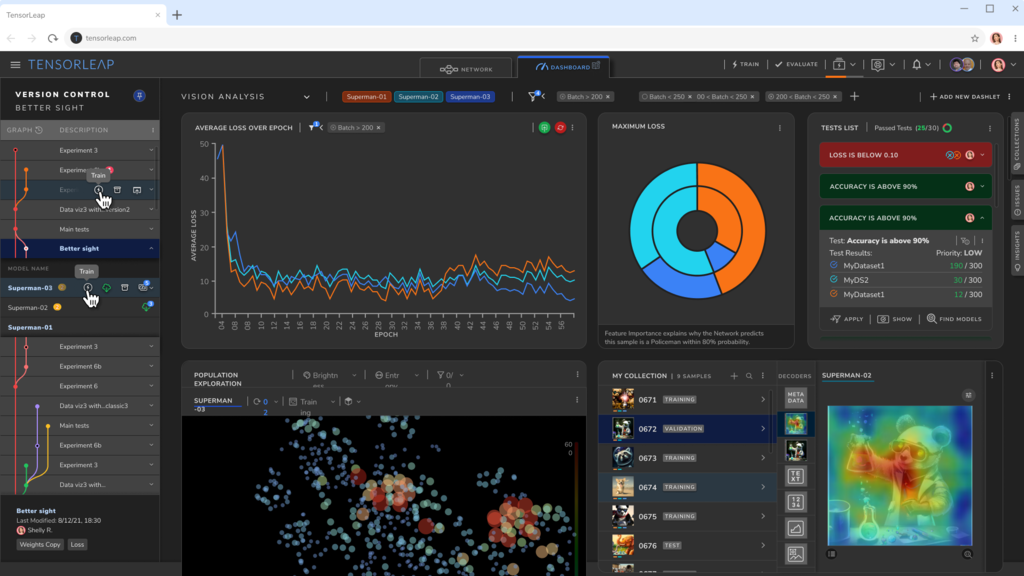Screen dimensions: 1024x576
Task: Pin the Version Control panel
Action: click(139, 96)
